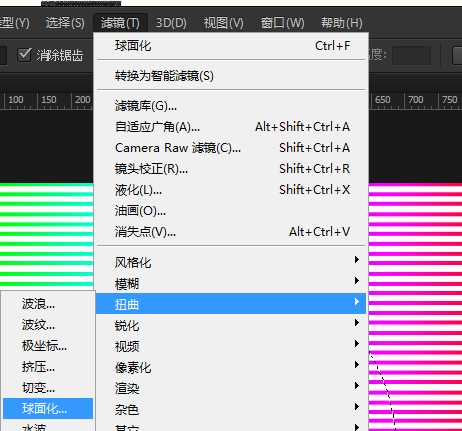Open the 滤镜(T) menu
The image size is (462, 431).
click(x=120, y=23)
